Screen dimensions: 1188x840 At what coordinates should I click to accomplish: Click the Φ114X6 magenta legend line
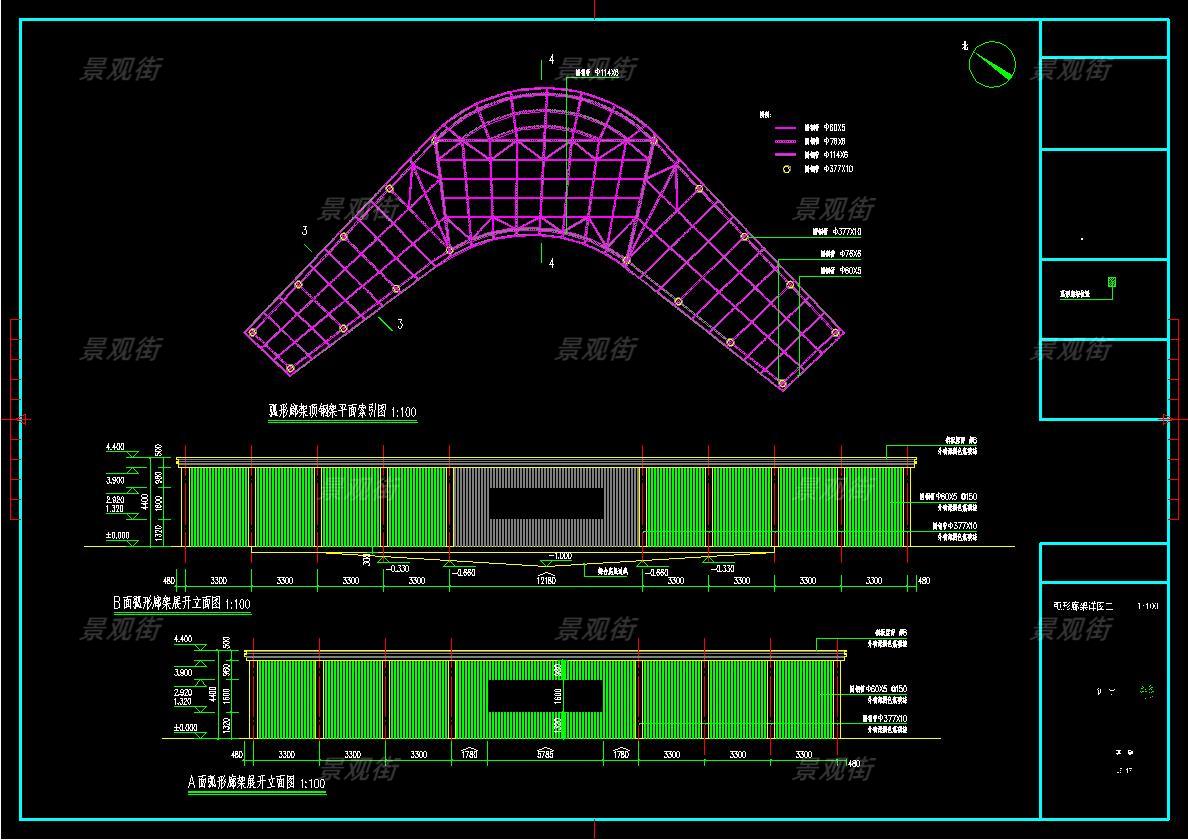click(785, 155)
